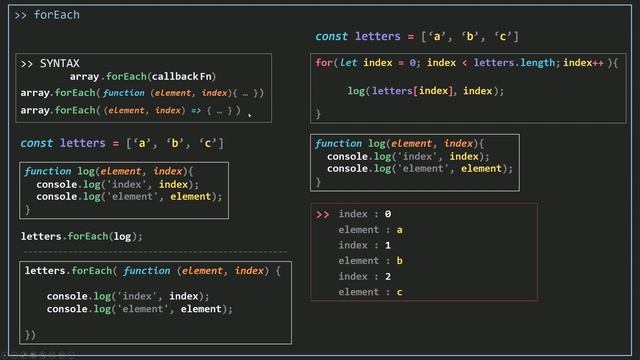Click the 'array.forEach( function (element, index)' syntax line
The height and width of the screenshot is (360, 640).
click(x=142, y=93)
